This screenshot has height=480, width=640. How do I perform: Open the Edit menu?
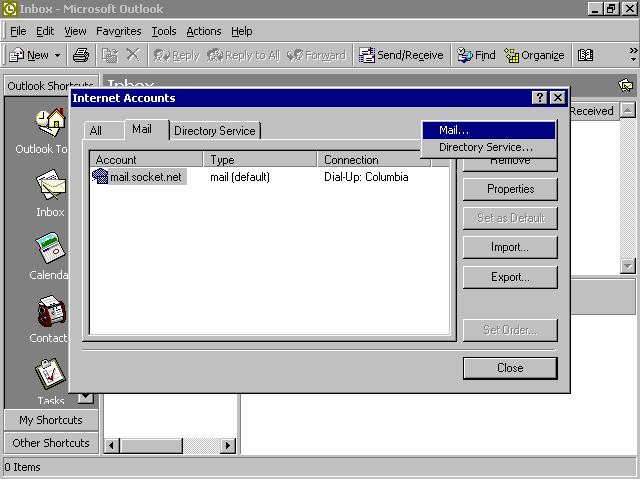(45, 31)
